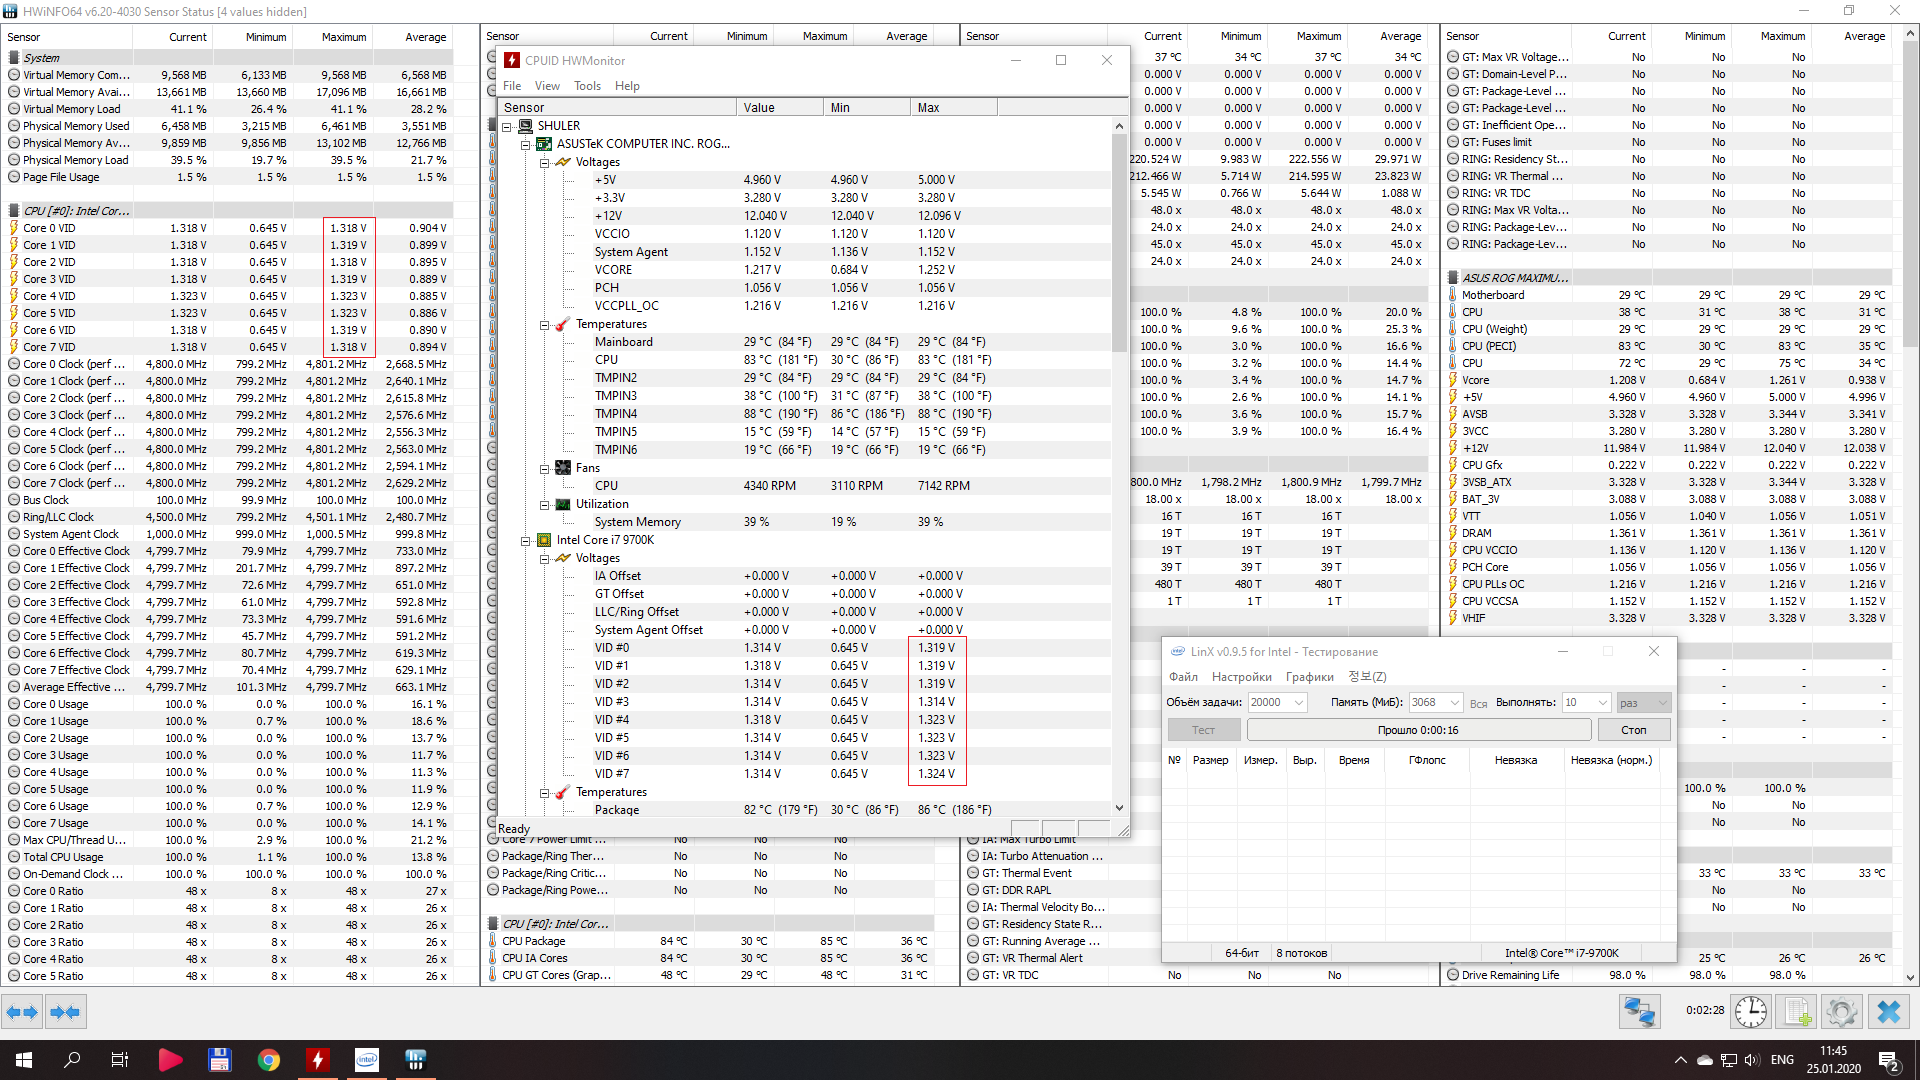
Task: Click the HWMonitor vertical scrollbar down arrow
Action: coord(1119,808)
